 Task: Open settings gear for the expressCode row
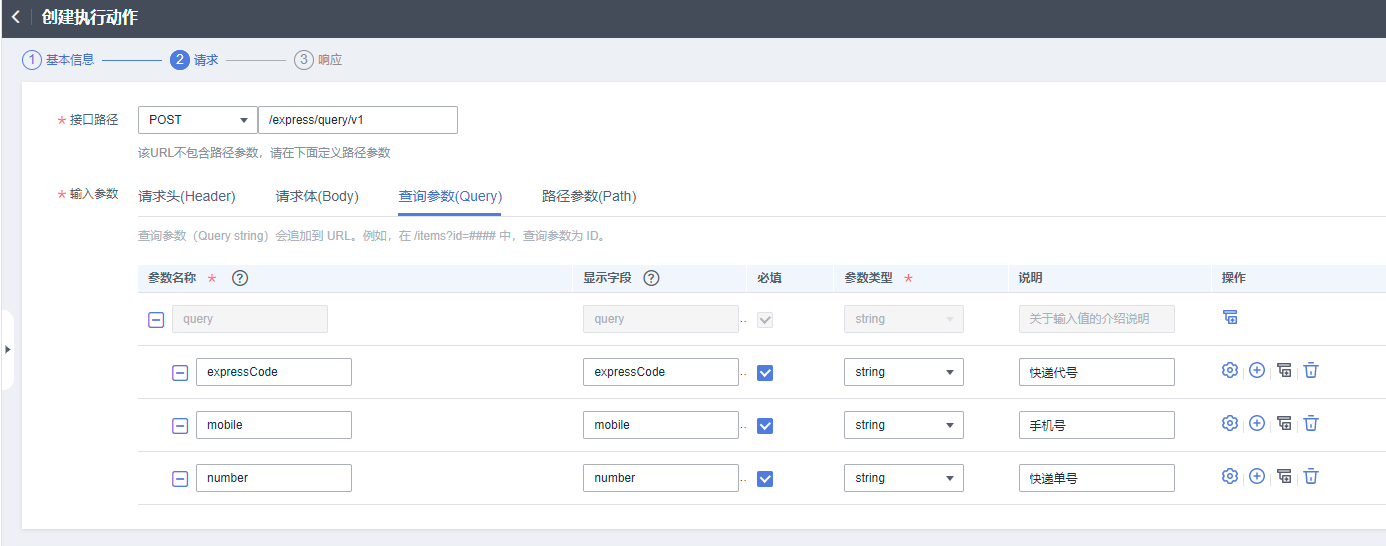coord(1230,370)
